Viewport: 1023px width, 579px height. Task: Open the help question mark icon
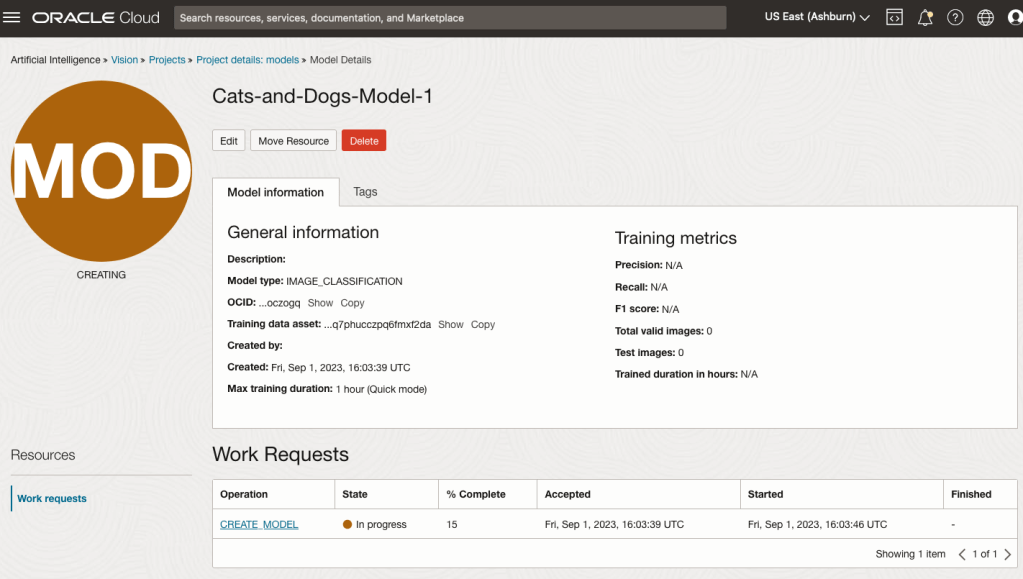[x=955, y=18]
